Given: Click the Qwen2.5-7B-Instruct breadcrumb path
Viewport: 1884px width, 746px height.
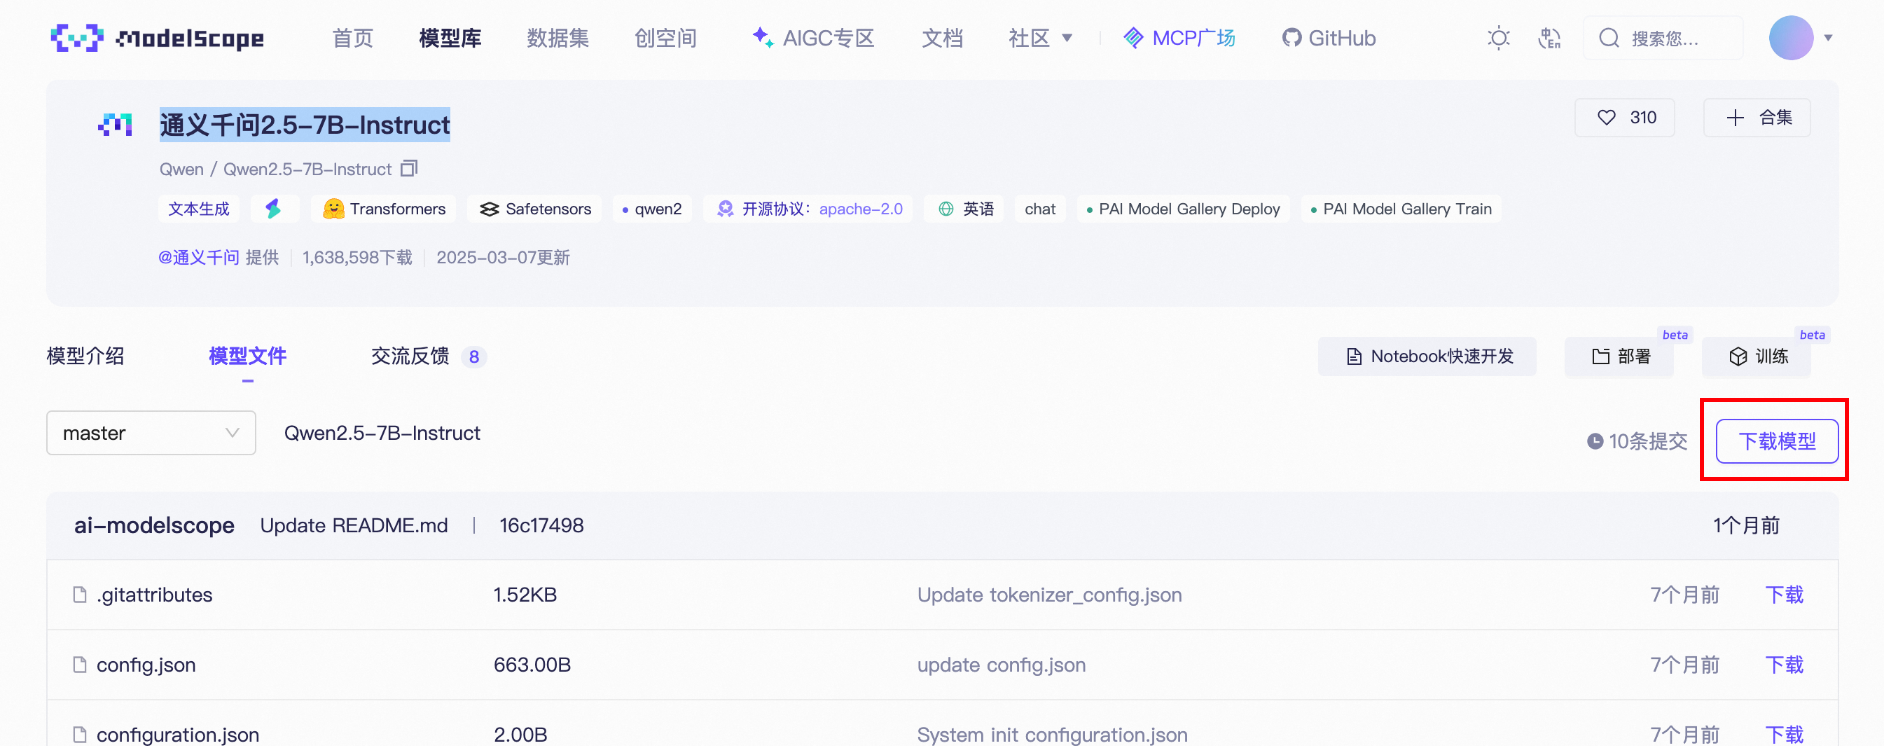Looking at the screenshot, I should 382,433.
